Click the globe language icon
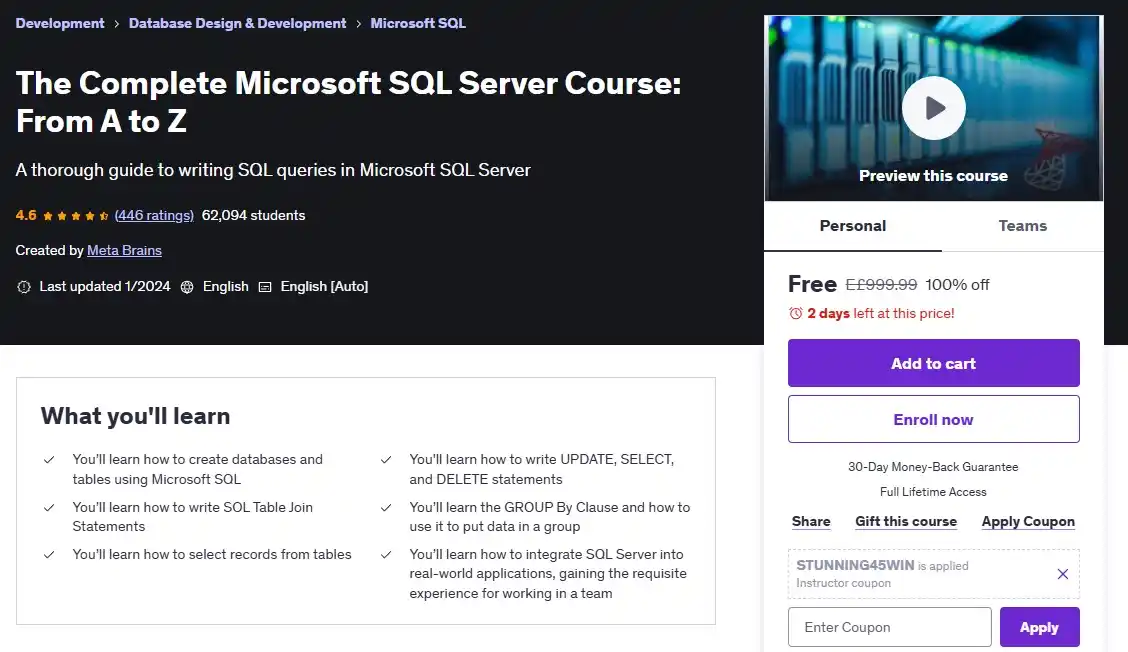The image size is (1128, 652). coord(187,286)
